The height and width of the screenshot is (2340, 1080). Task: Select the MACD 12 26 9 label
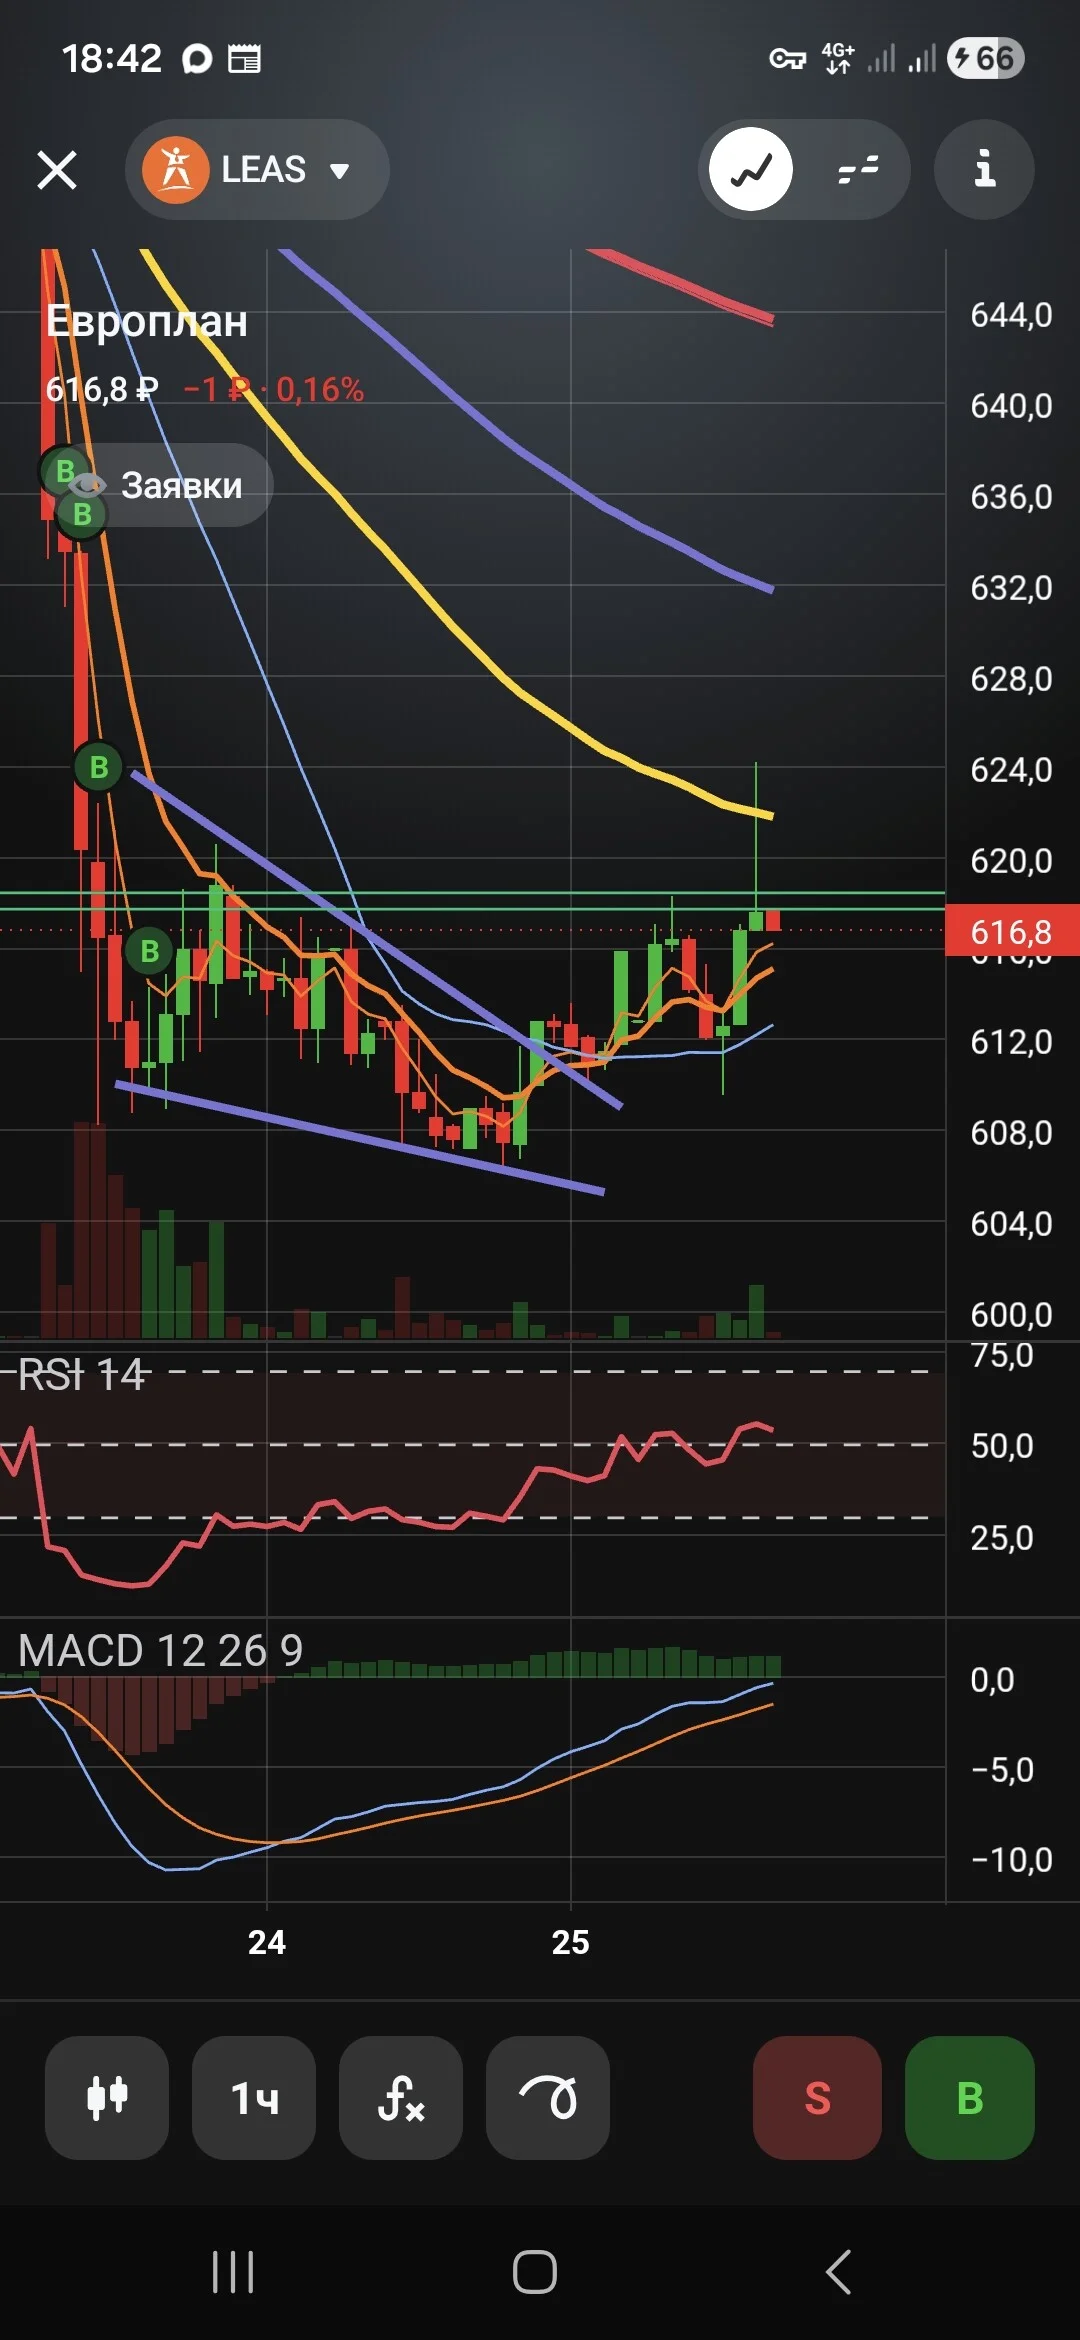(161, 1651)
